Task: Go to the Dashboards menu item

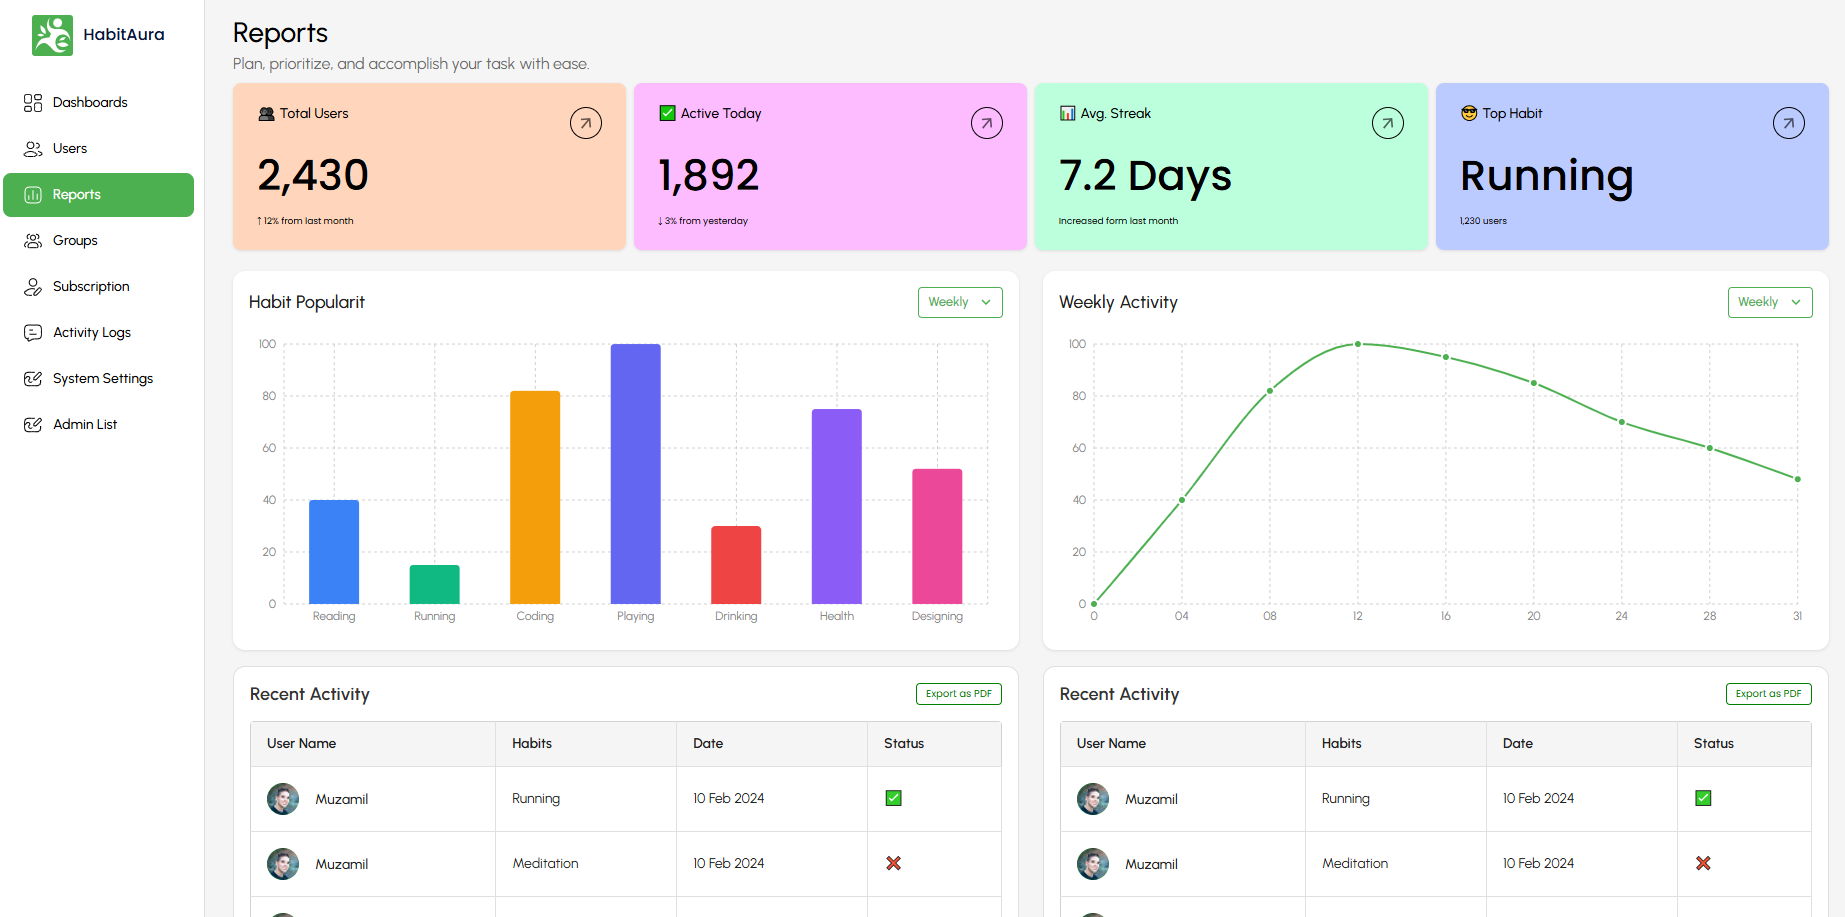Action: click(x=98, y=102)
